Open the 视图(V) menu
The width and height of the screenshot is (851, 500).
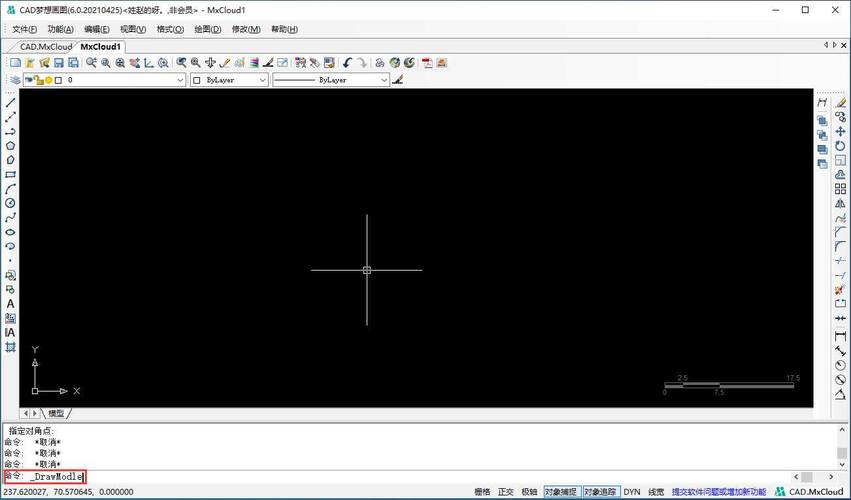coord(133,29)
